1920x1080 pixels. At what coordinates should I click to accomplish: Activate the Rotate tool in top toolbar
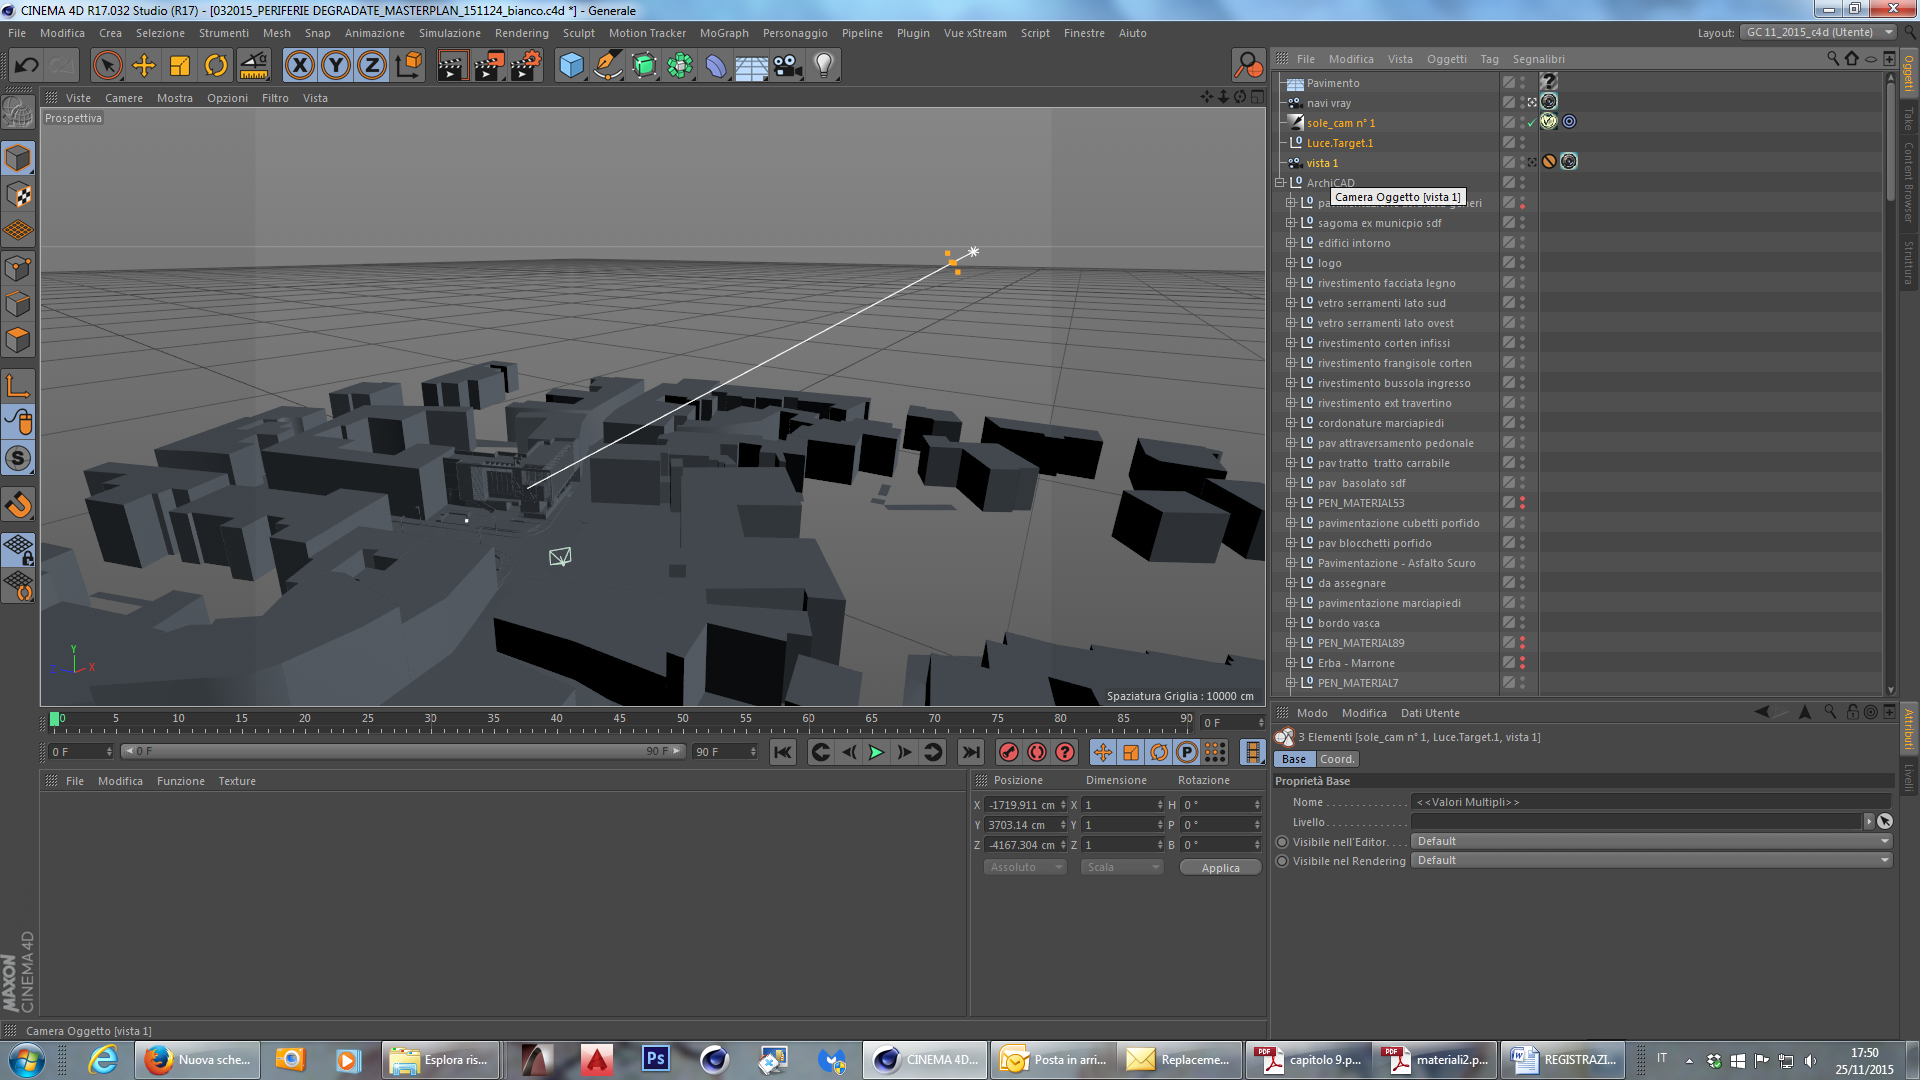(x=216, y=66)
